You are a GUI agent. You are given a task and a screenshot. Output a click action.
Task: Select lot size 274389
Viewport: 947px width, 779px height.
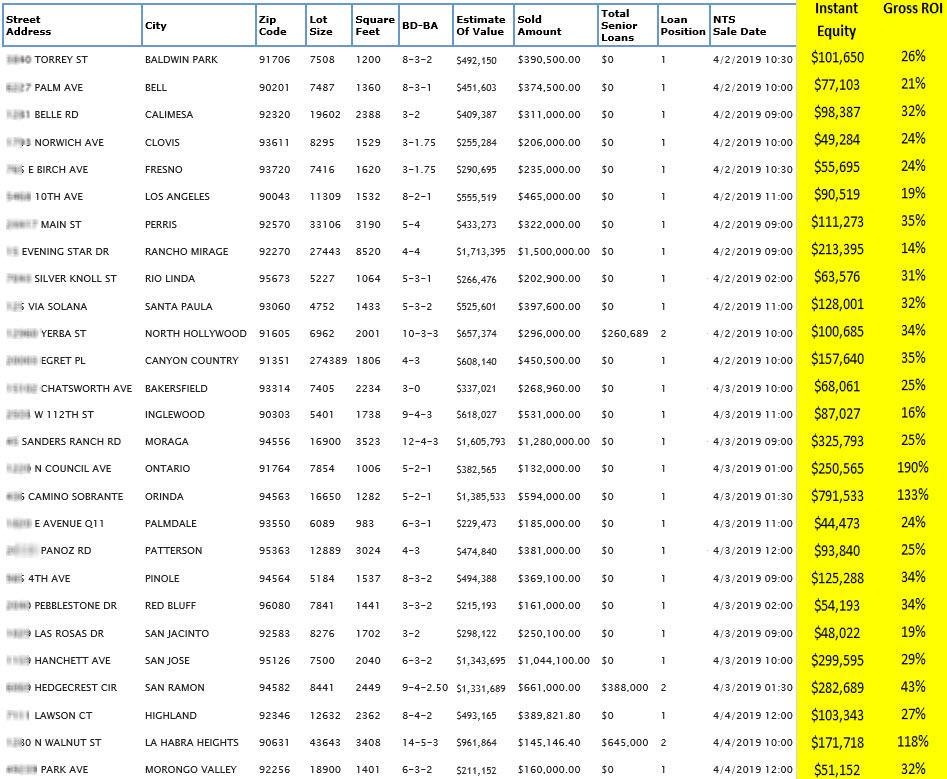pyautogui.click(x=329, y=361)
